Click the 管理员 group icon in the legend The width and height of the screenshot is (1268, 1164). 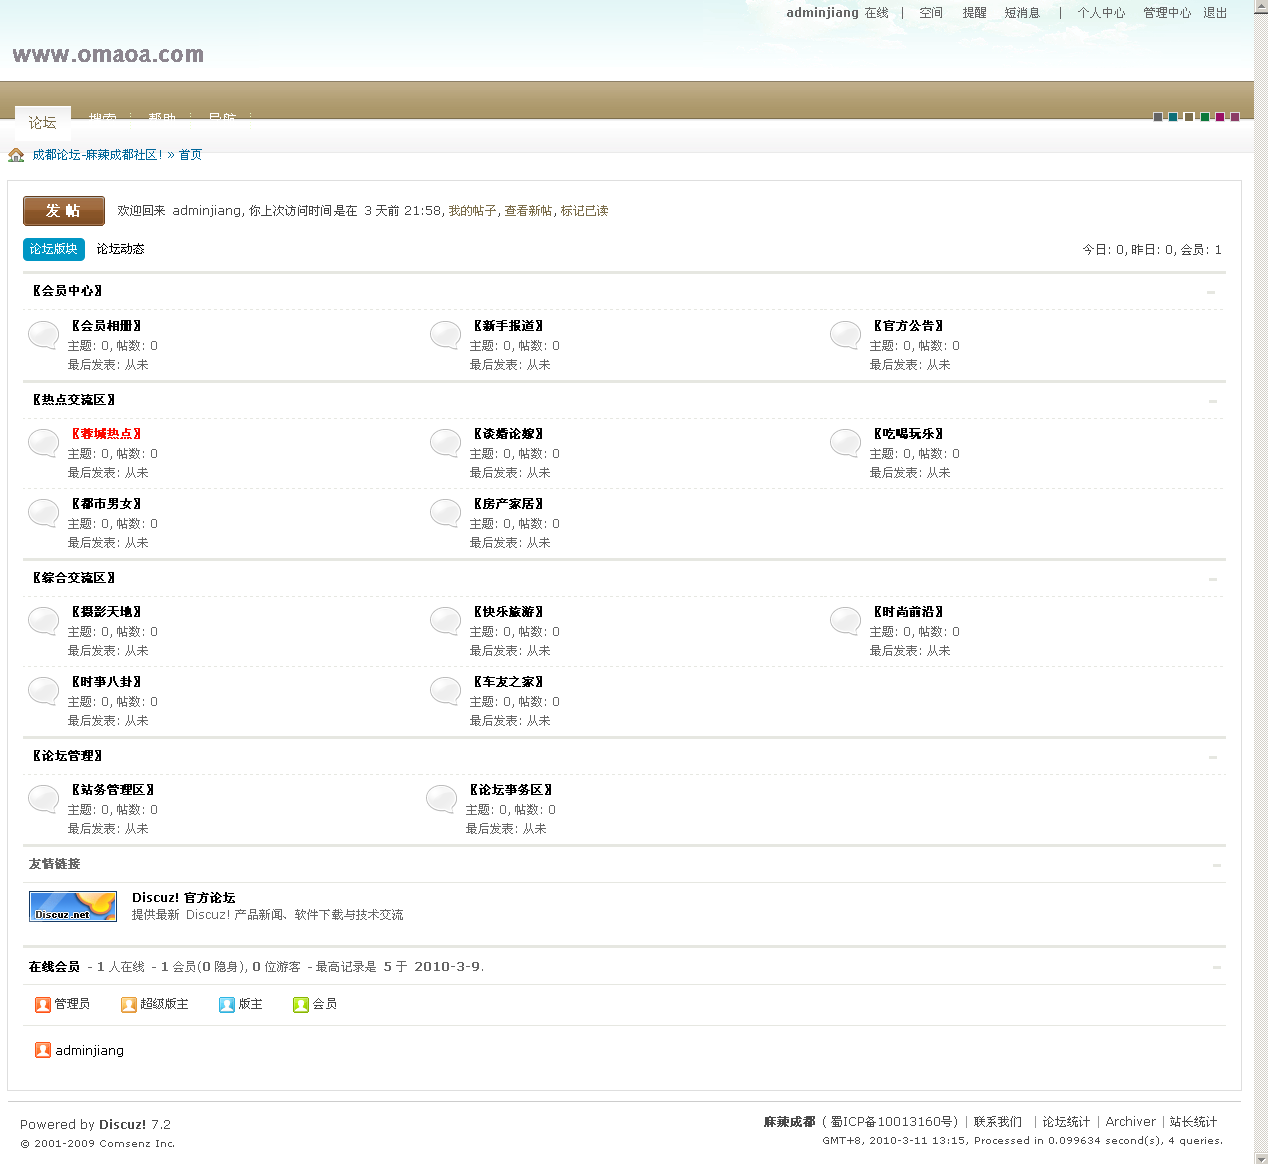pos(43,1005)
